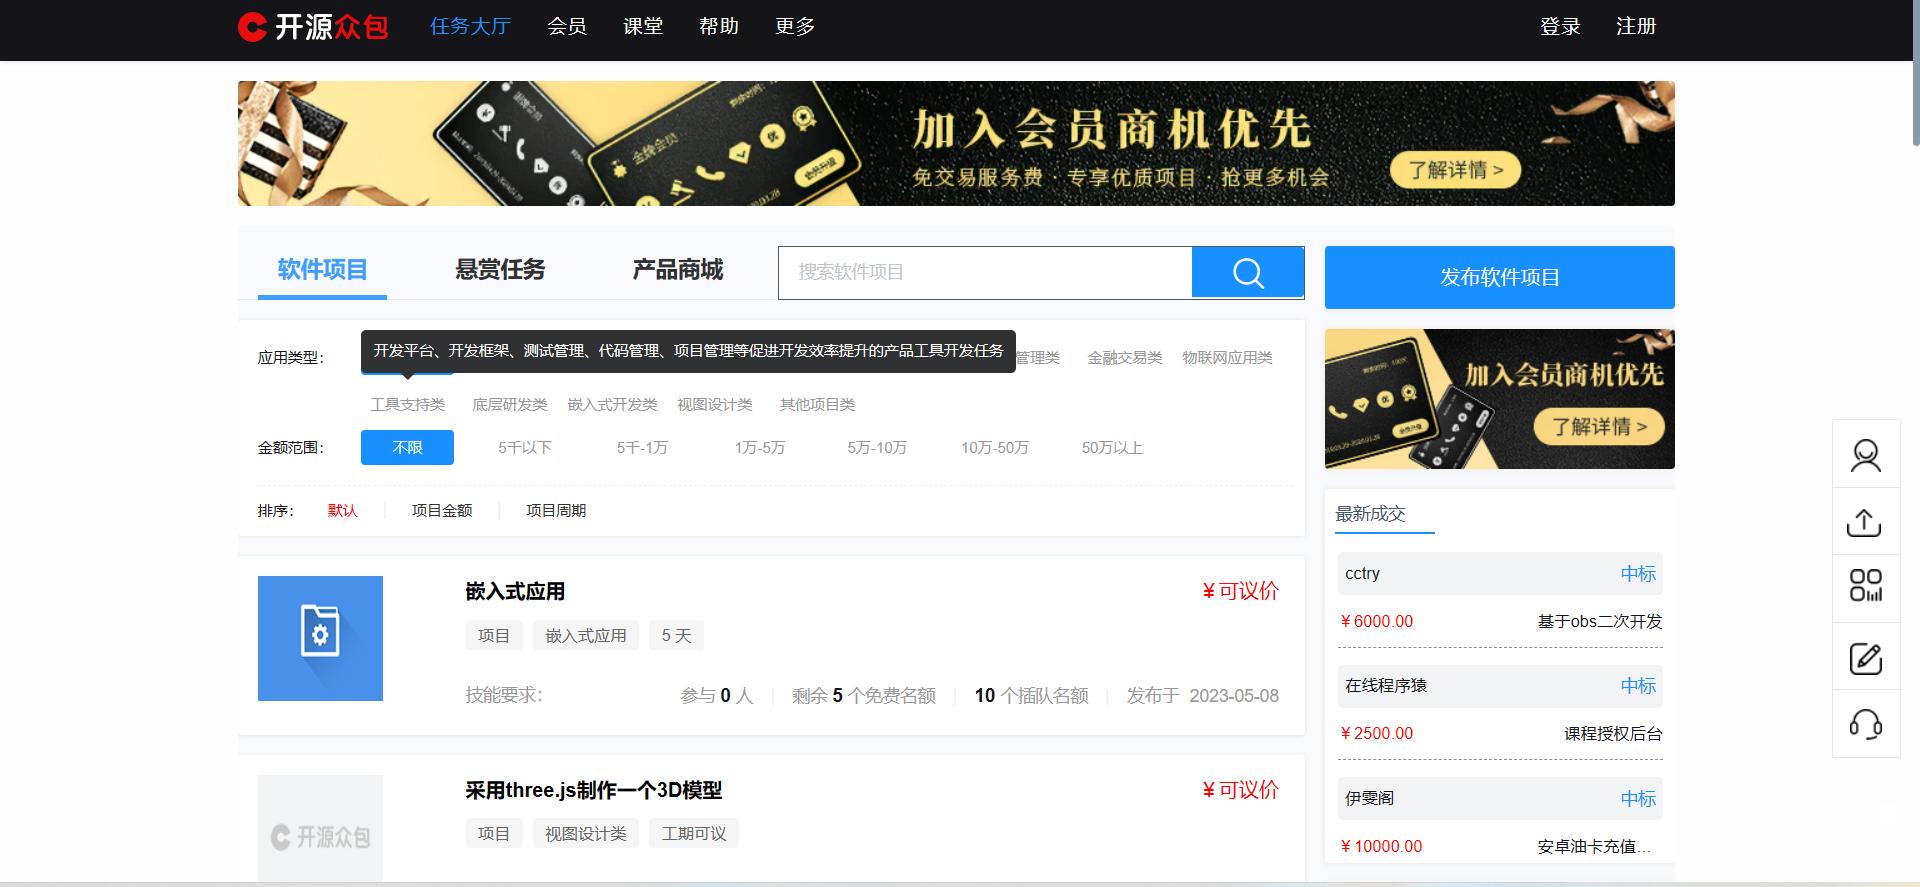Click 了解详情 on the sidebar banner
Screen dimensions: 1920x887
tap(1599, 427)
